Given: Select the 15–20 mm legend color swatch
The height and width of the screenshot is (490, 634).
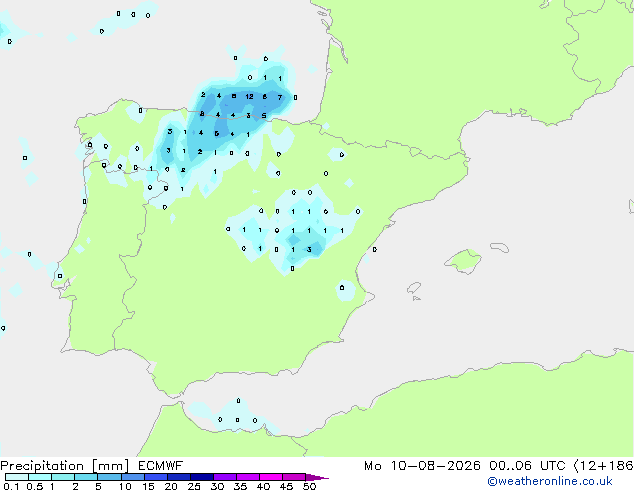Looking at the screenshot, I should click(155, 477).
